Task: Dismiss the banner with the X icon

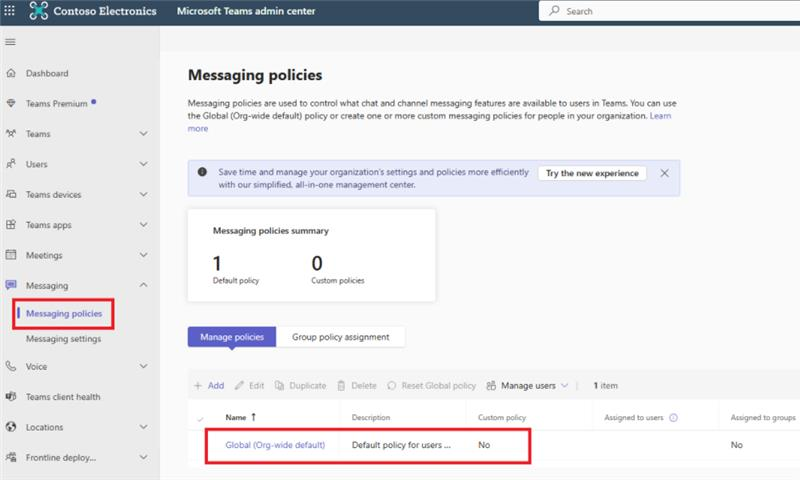Action: pos(664,173)
